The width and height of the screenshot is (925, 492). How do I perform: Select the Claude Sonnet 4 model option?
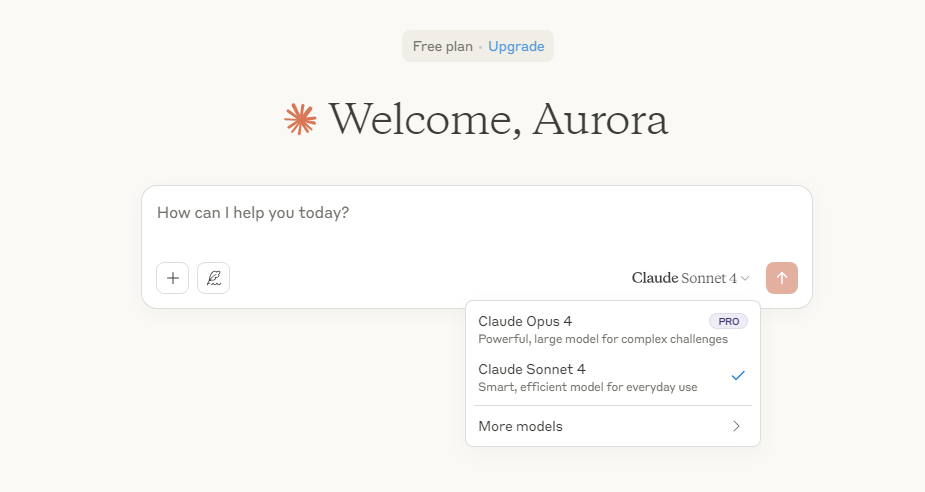click(612, 378)
